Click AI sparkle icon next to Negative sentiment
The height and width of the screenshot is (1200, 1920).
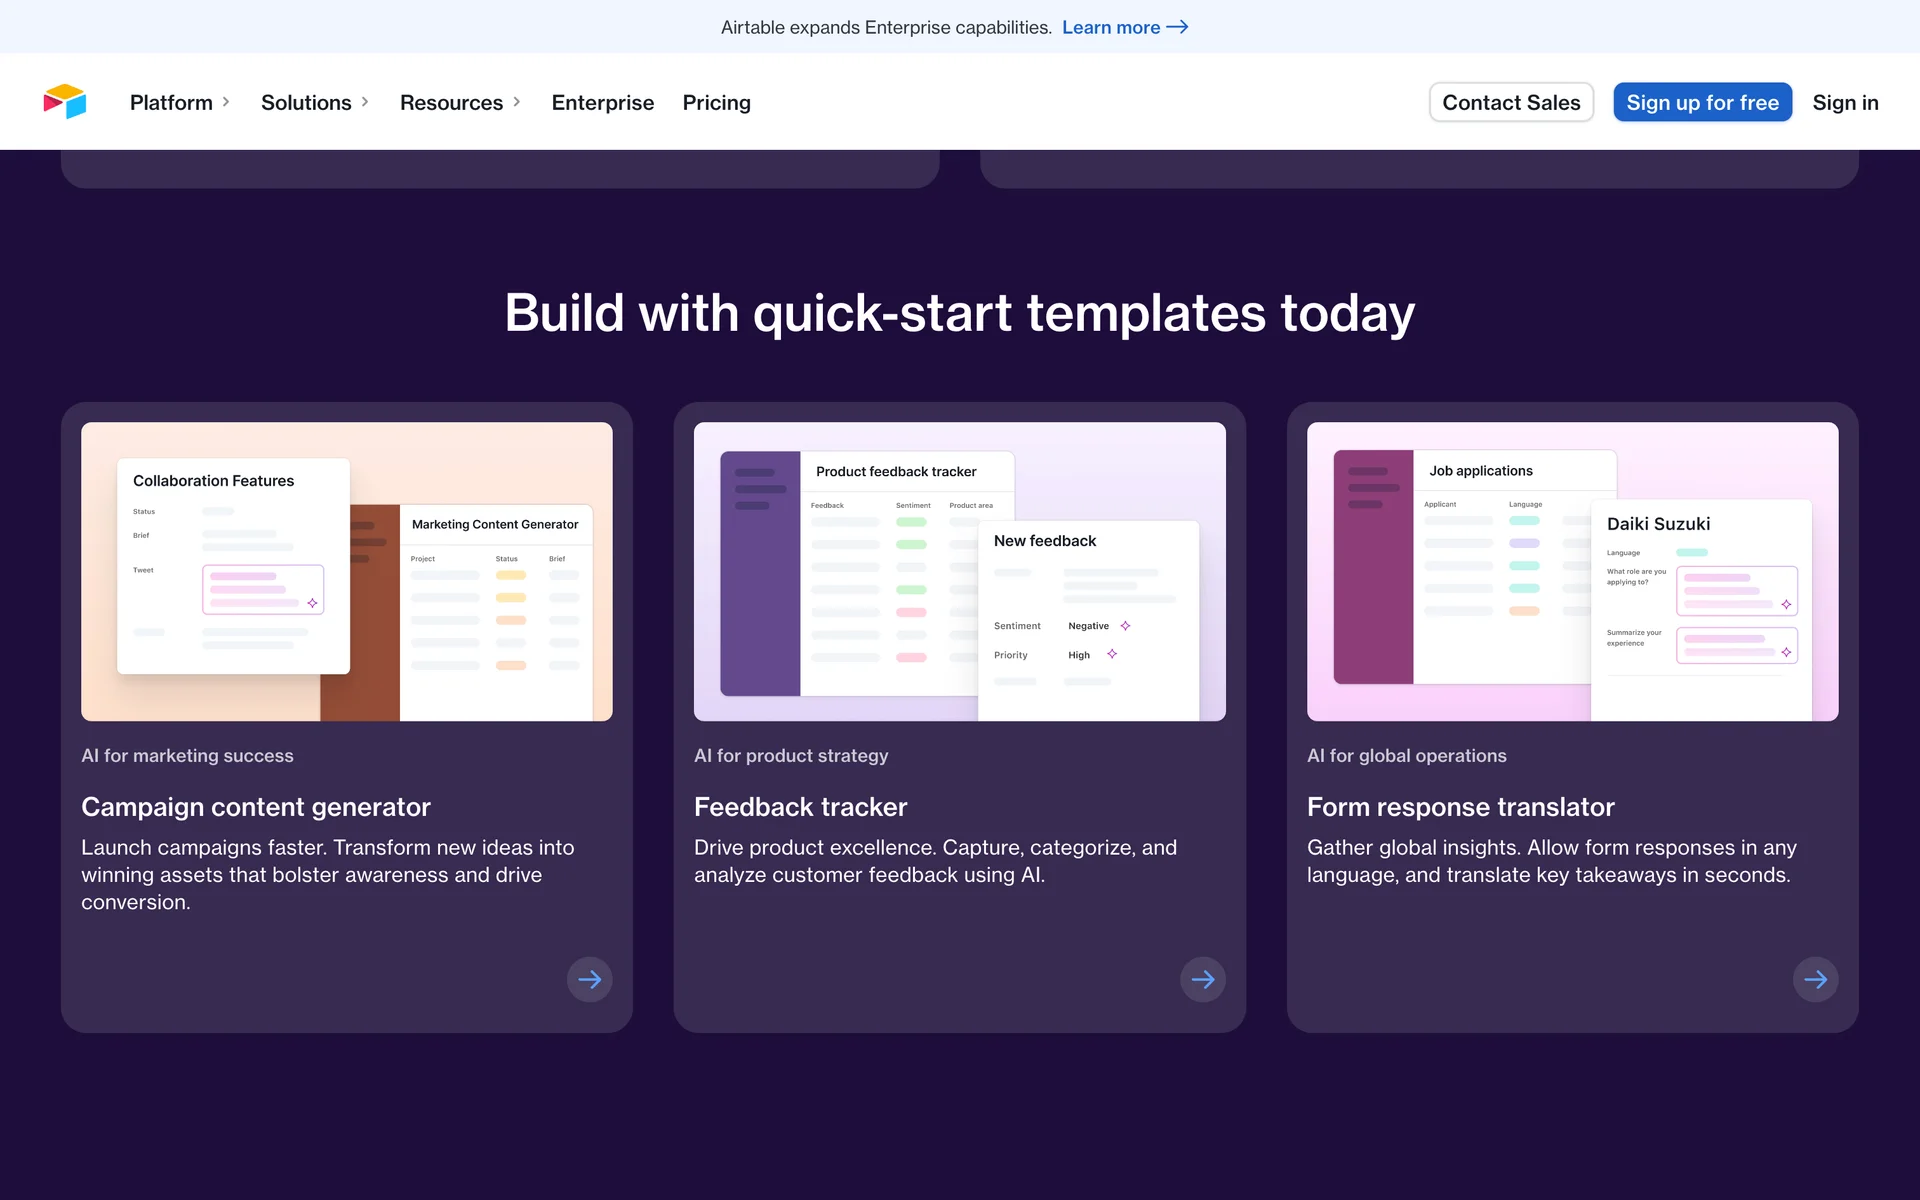[1125, 626]
